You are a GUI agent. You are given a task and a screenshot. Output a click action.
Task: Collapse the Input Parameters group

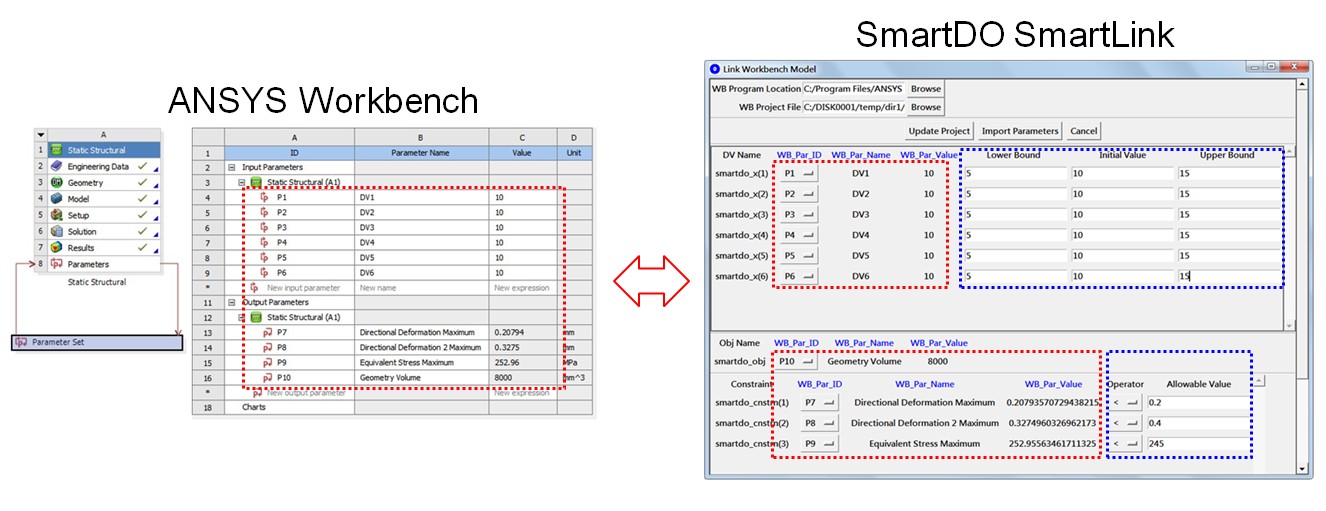click(x=233, y=167)
